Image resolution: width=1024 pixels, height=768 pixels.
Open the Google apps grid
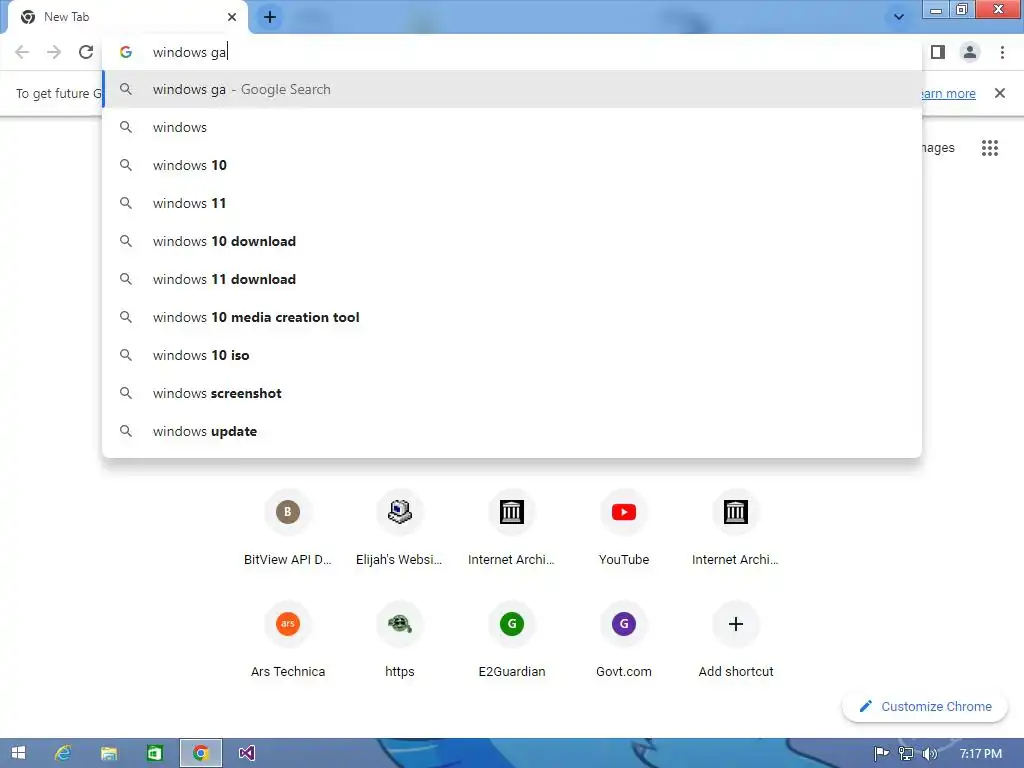coord(989,148)
